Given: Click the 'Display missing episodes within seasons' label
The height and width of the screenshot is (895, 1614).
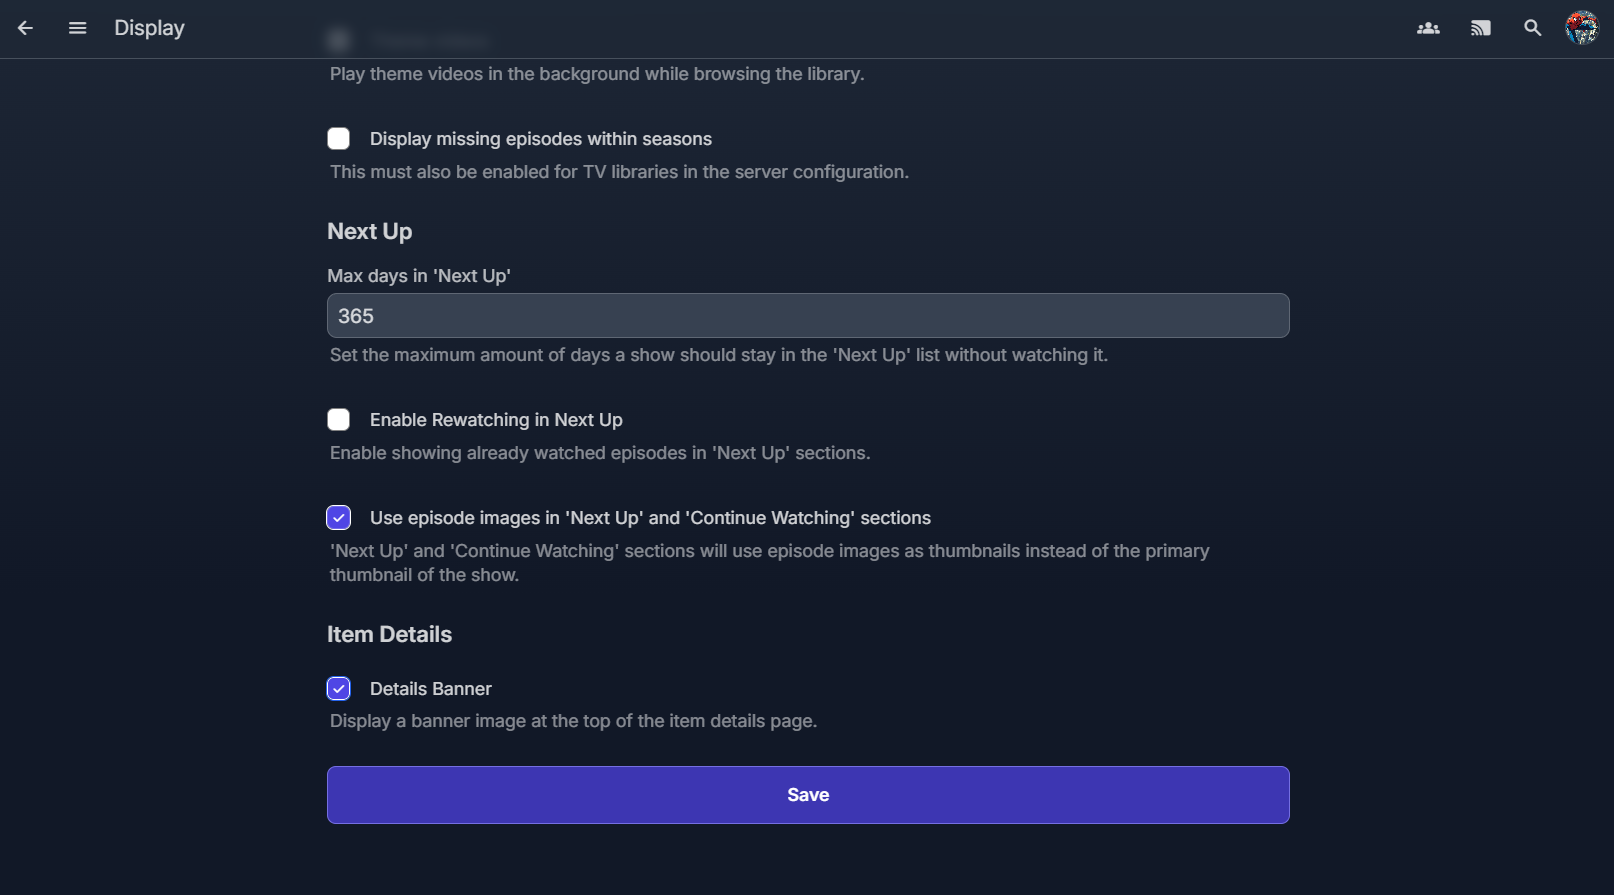Looking at the screenshot, I should click(x=540, y=139).
